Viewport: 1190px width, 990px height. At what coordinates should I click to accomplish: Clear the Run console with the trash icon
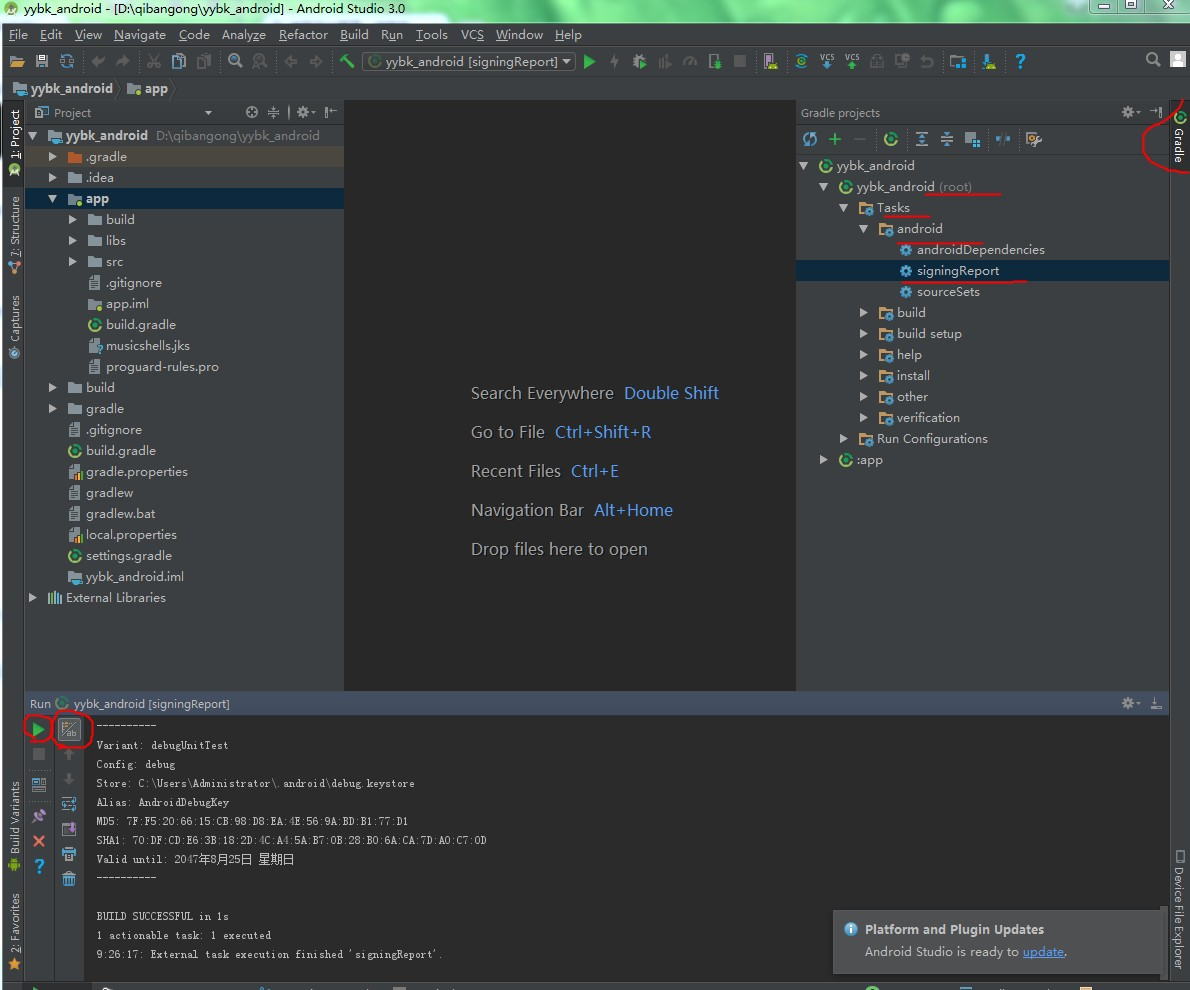point(69,879)
